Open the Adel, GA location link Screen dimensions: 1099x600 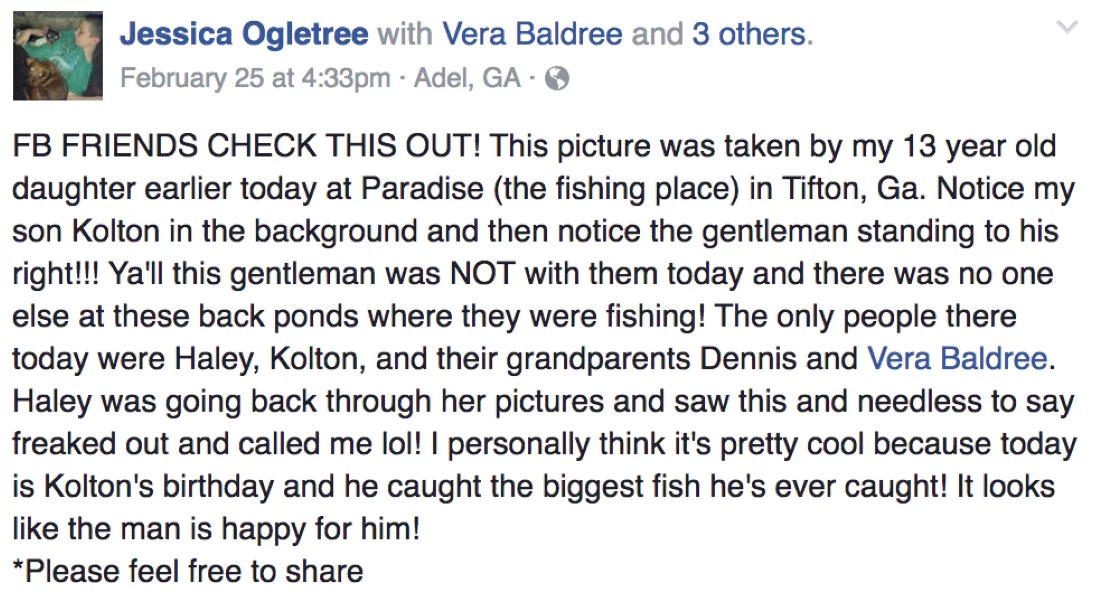(x=467, y=77)
